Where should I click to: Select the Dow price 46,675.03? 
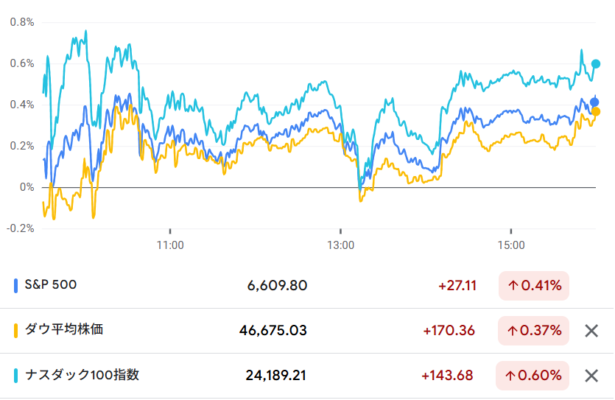click(272, 331)
